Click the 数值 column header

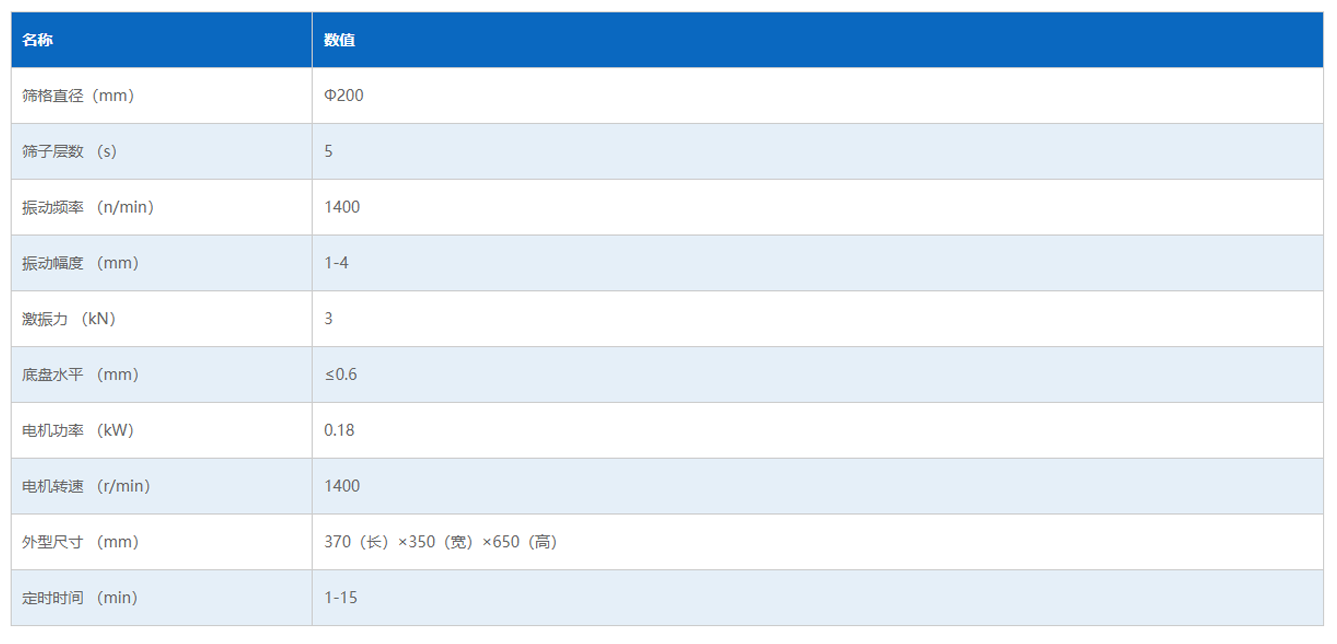(340, 41)
